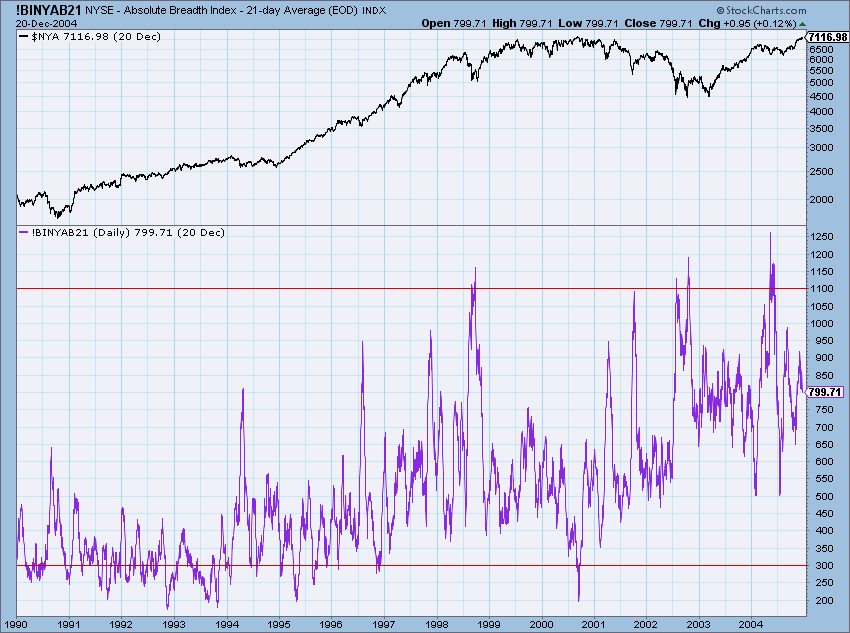Image resolution: width=850 pixels, height=633 pixels.
Task: Click the green up-arrow change indicator
Action: click(803, 24)
